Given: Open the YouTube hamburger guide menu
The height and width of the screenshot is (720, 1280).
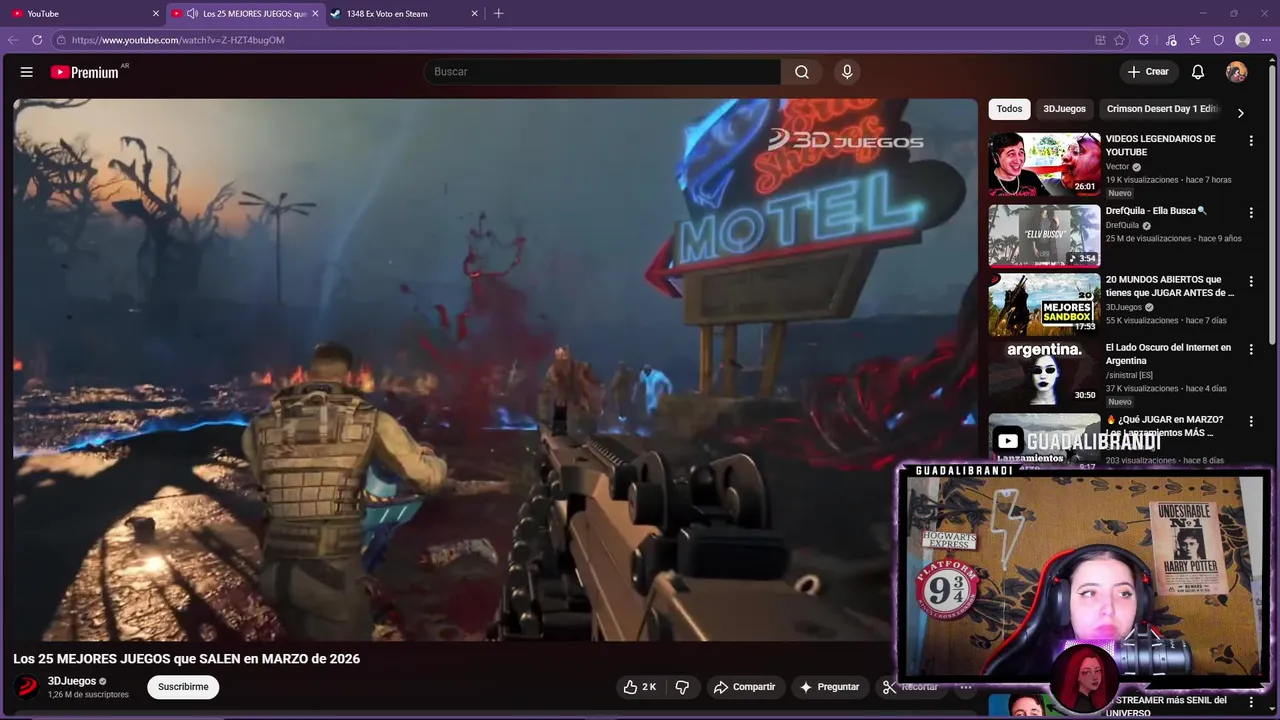Looking at the screenshot, I should pos(27,72).
